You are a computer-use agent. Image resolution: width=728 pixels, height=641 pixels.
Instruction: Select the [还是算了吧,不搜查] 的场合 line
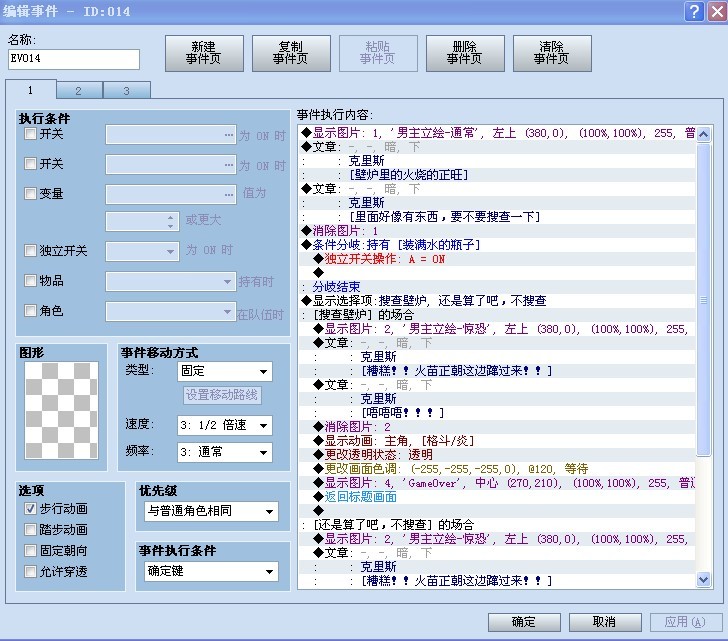[497, 524]
